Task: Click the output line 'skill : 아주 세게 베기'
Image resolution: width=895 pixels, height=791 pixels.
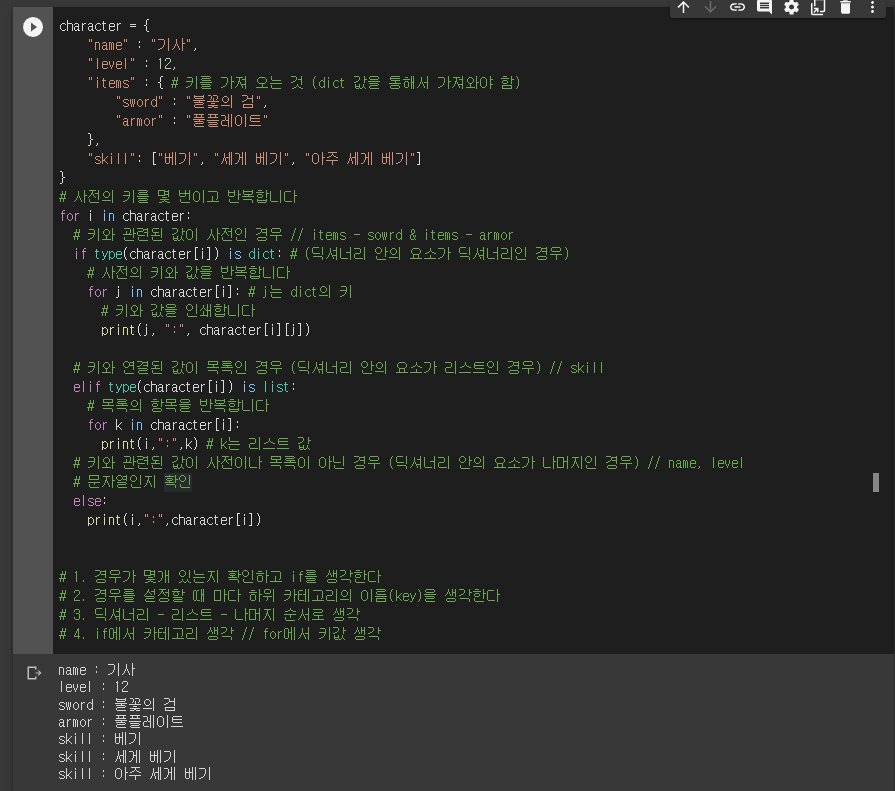Action: click(x=135, y=774)
